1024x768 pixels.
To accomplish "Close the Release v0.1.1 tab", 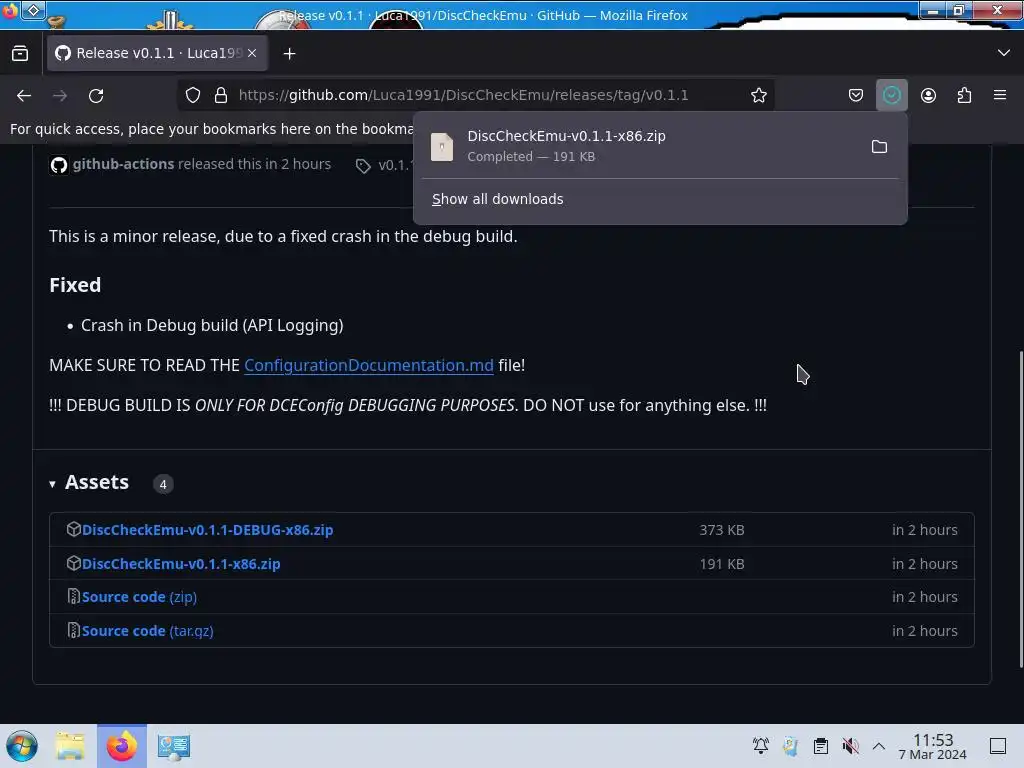I will [x=252, y=53].
